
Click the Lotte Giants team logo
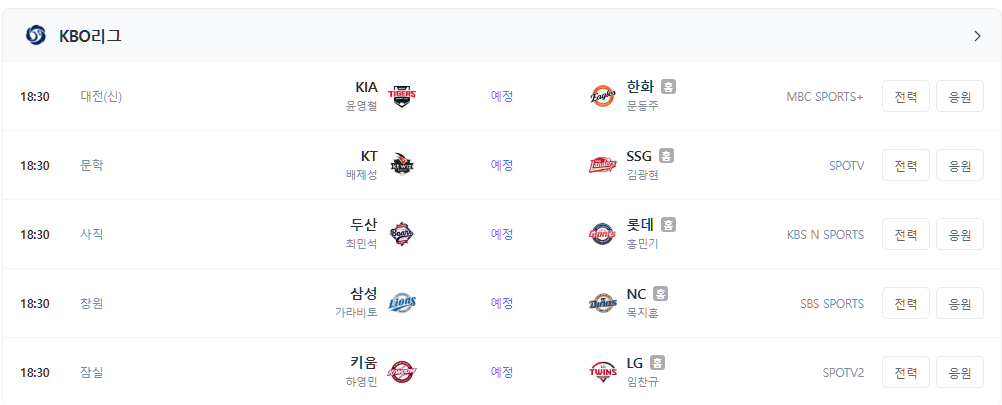603,234
